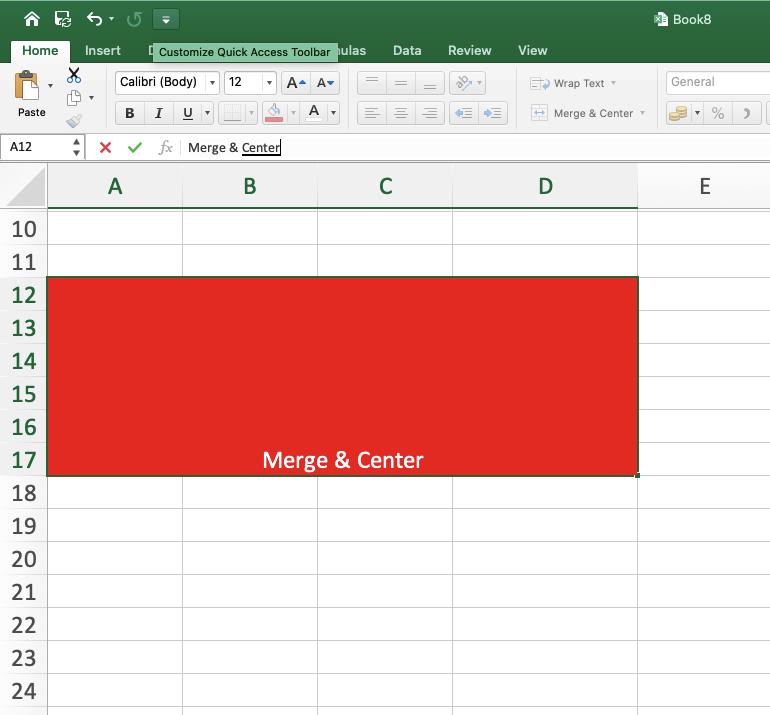
Task: Switch to the Home tab
Action: pyautogui.click(x=40, y=51)
